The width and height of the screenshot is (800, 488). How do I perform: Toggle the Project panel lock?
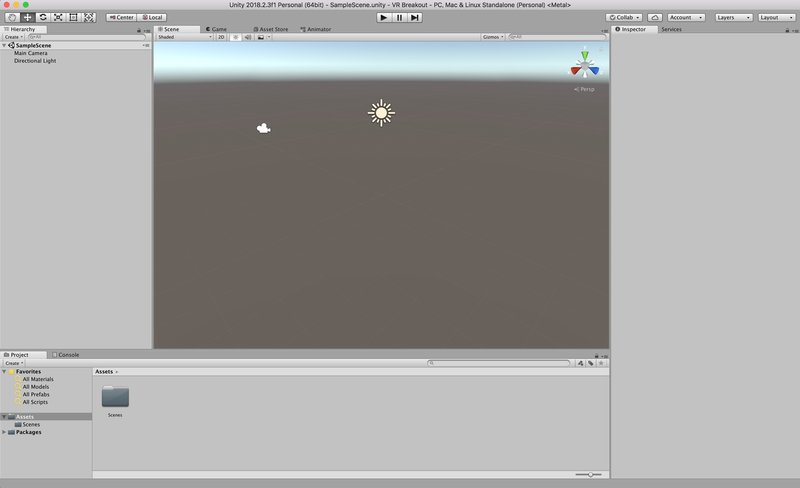click(x=596, y=355)
